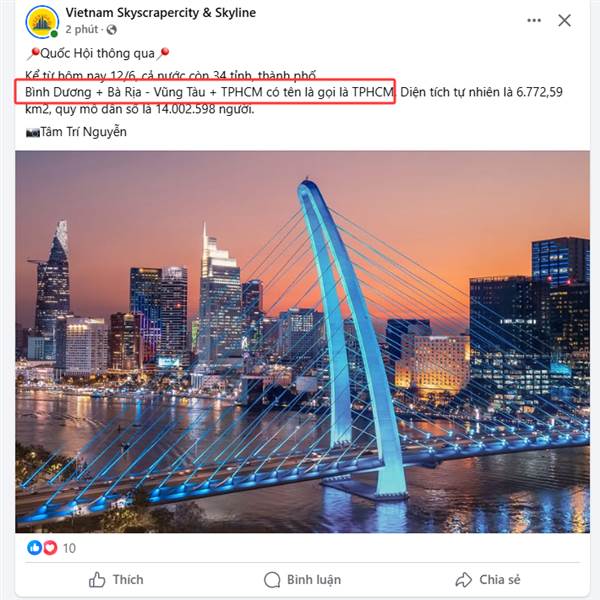Click the share arrow icon

pos(463,580)
